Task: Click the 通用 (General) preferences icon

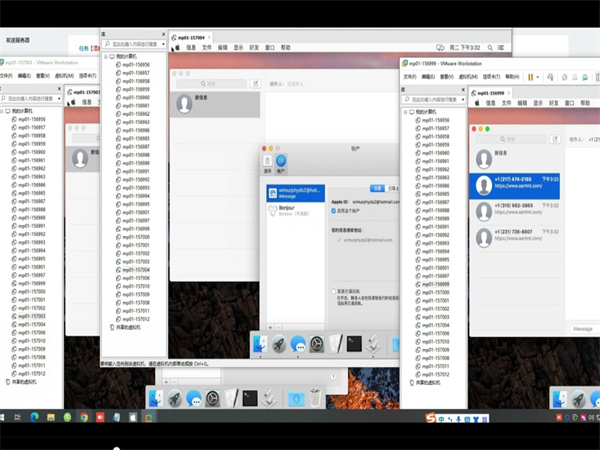Action: pyautogui.click(x=267, y=161)
